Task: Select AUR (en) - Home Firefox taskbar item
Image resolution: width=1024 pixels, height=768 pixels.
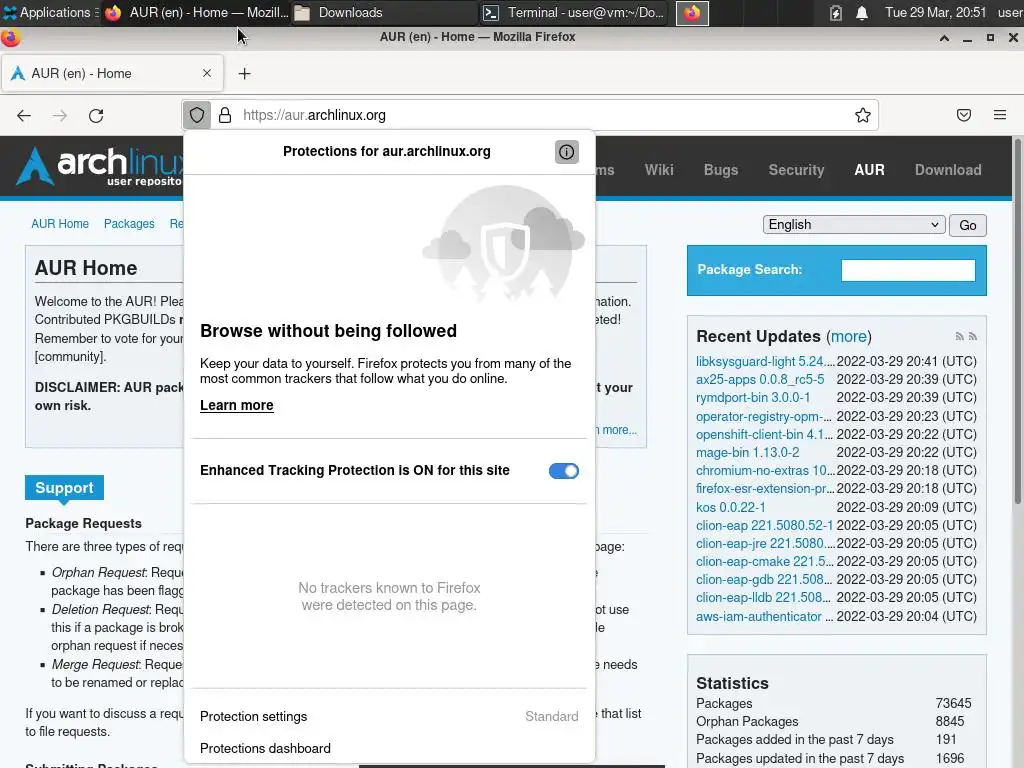Action: click(196, 12)
